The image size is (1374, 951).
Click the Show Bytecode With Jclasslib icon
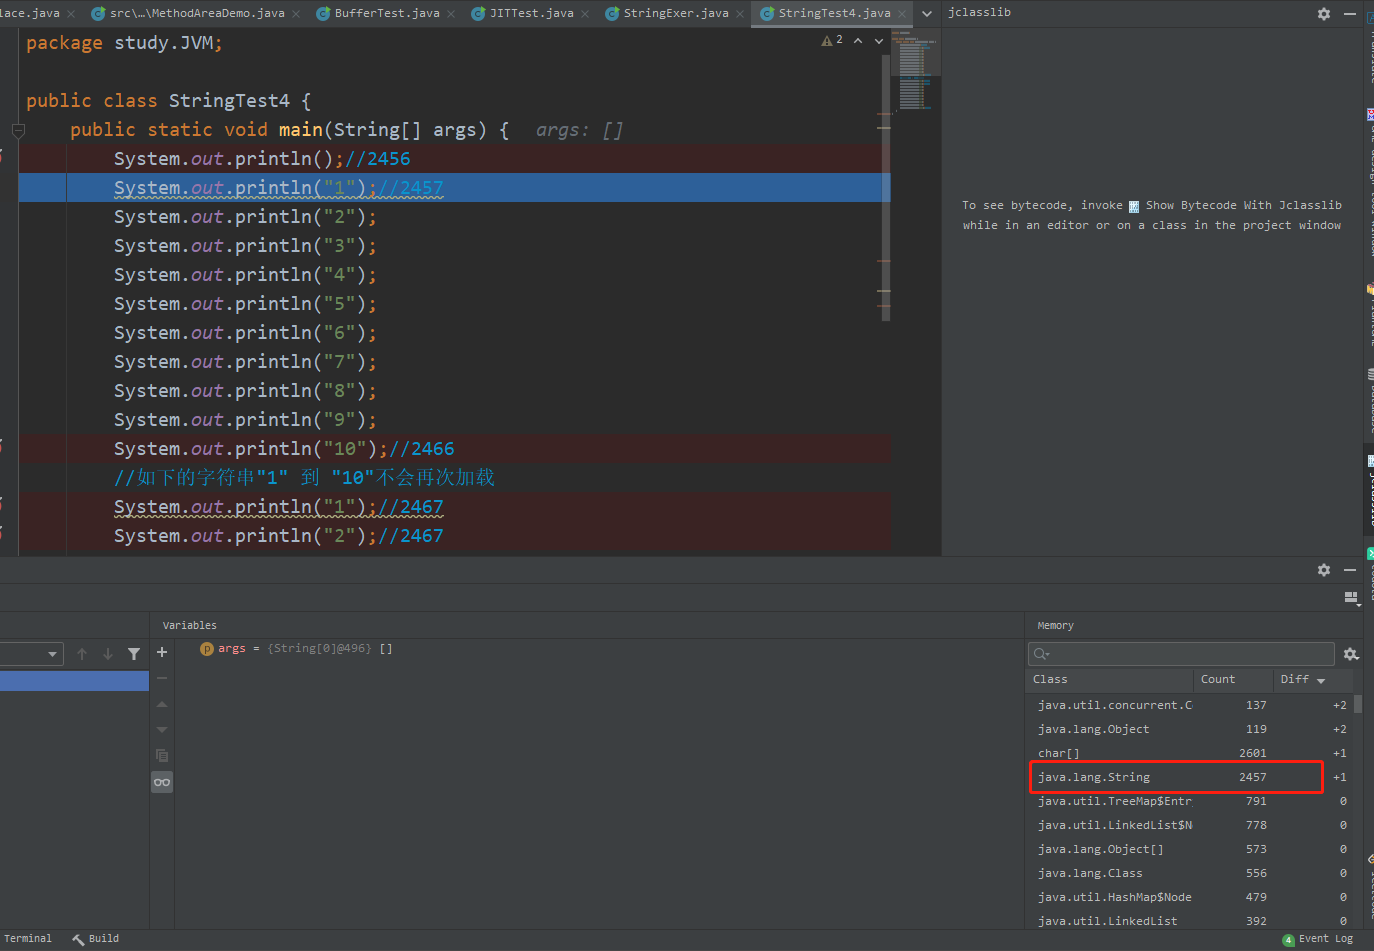tap(1134, 207)
